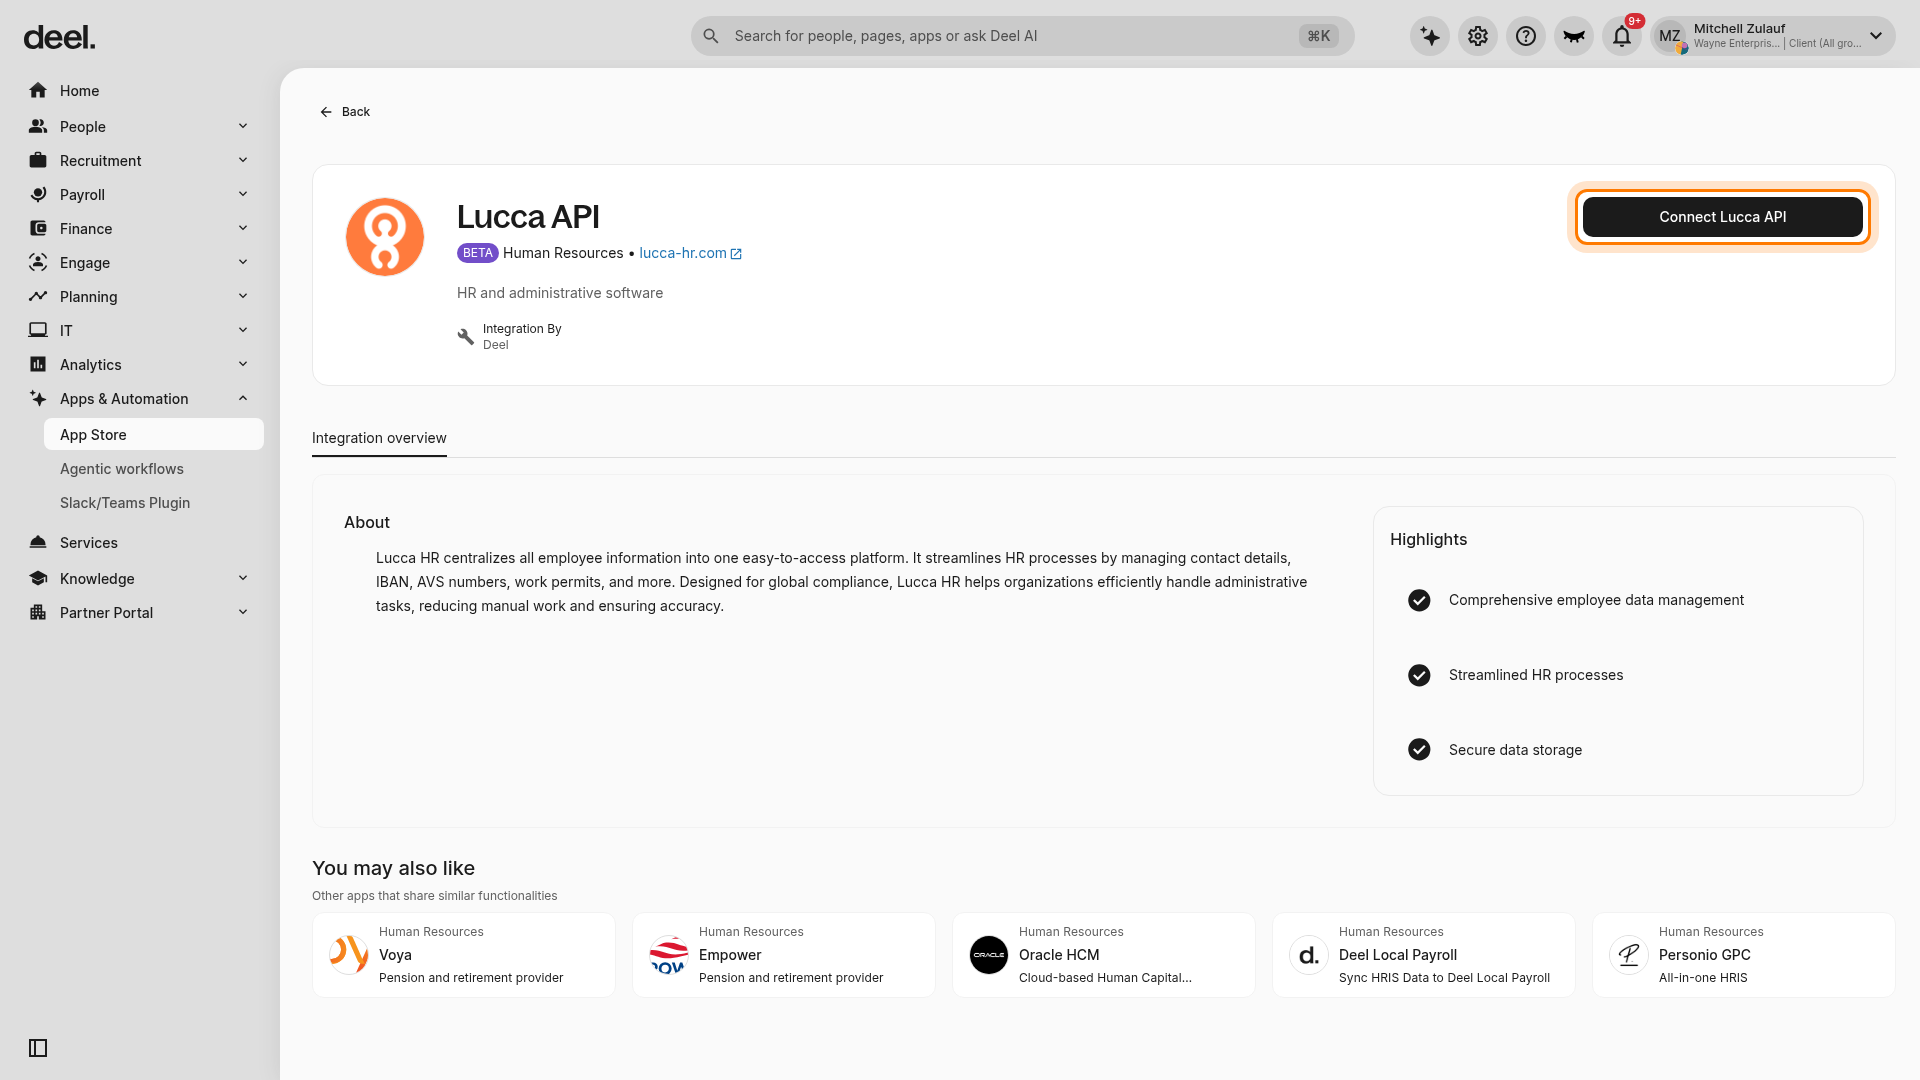Open the settings gear icon
This screenshot has width=1920, height=1080.
point(1478,36)
